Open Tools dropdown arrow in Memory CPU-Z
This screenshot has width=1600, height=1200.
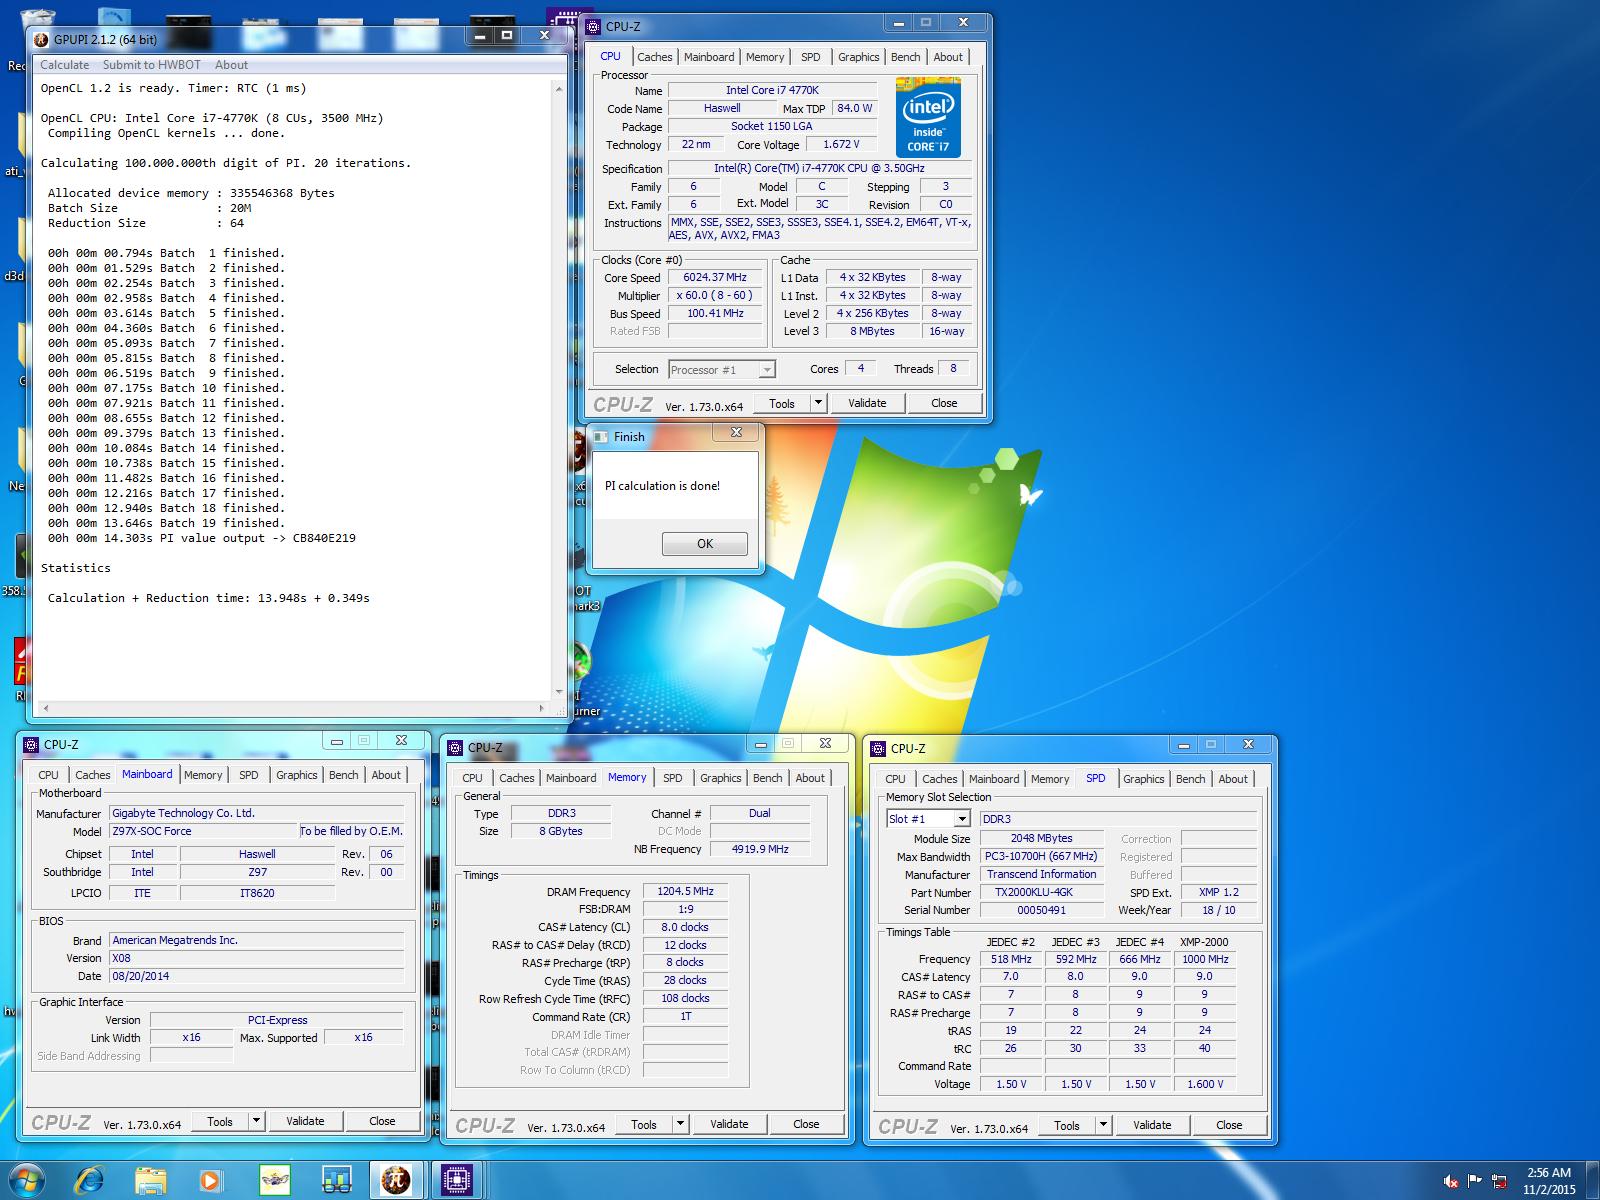(x=680, y=1124)
